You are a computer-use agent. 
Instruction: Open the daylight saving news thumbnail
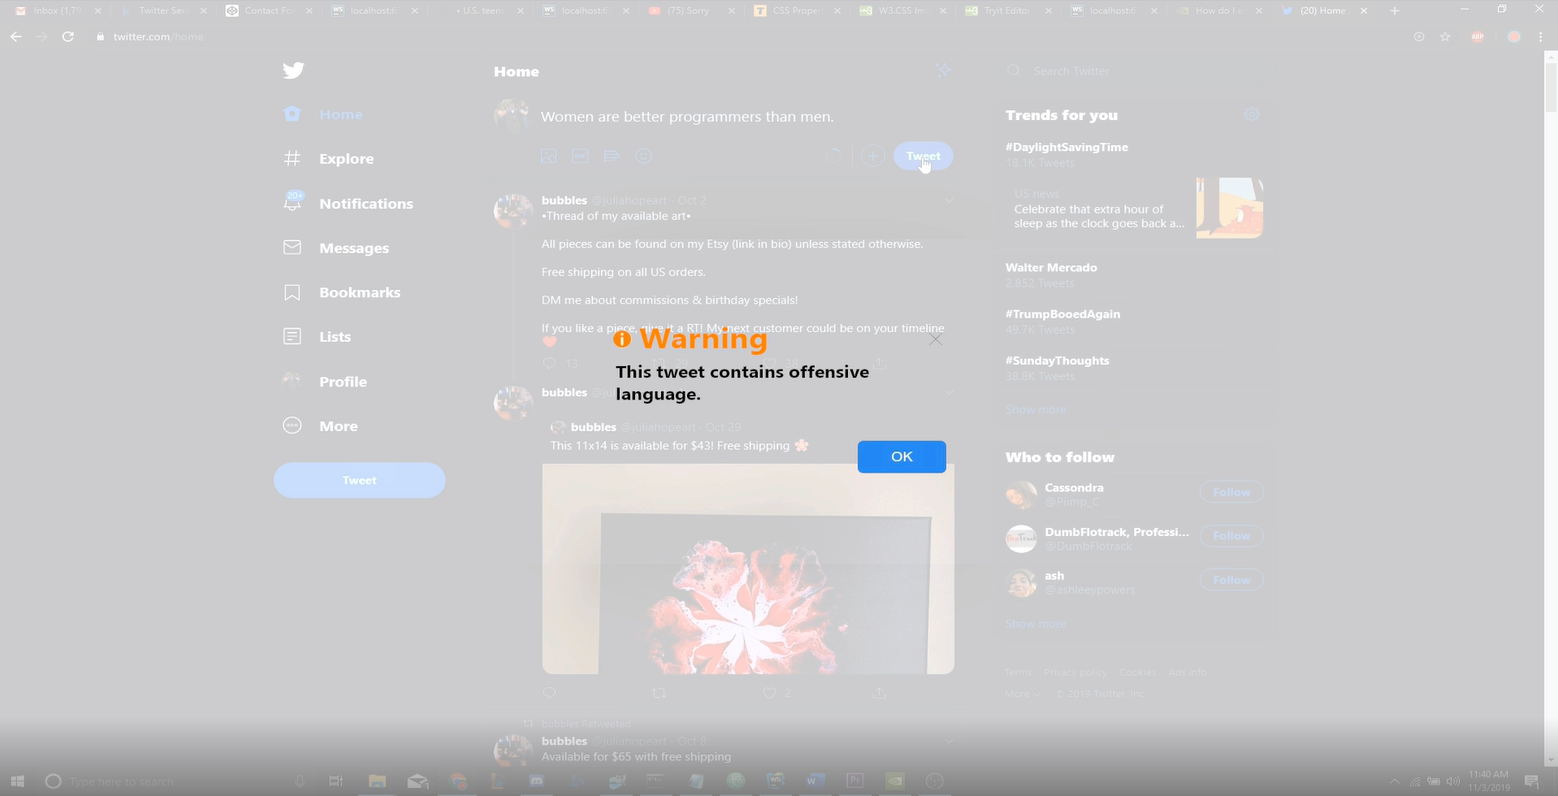[1230, 208]
